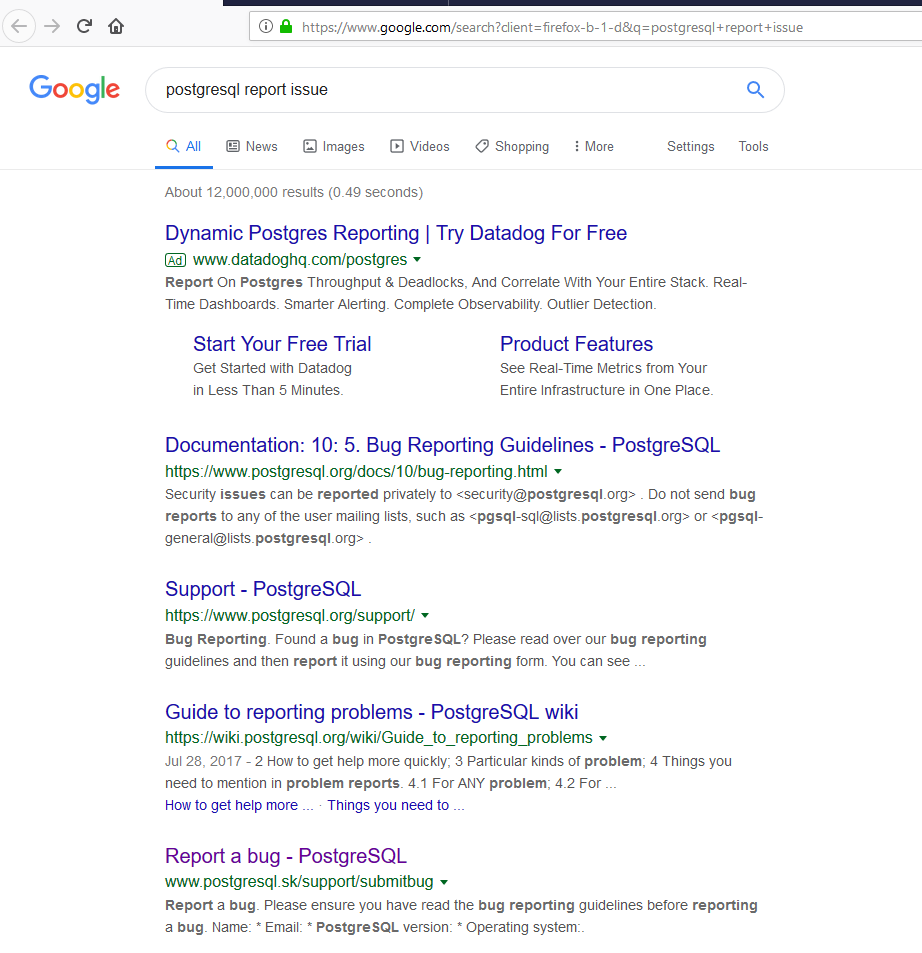
Task: Click the blue magnifier search button
Action: pyautogui.click(x=755, y=90)
